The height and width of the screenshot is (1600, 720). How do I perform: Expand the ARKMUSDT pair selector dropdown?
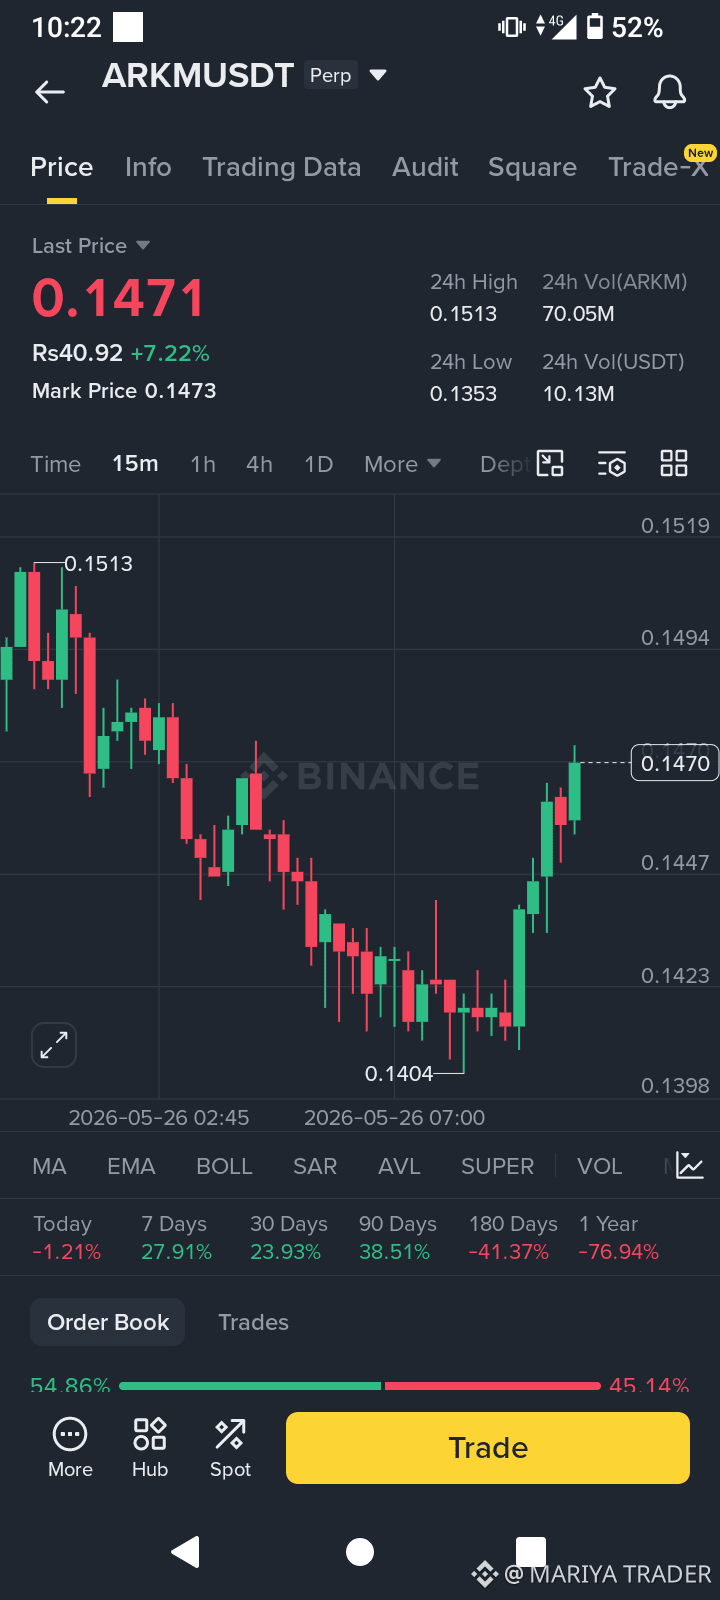click(x=378, y=75)
